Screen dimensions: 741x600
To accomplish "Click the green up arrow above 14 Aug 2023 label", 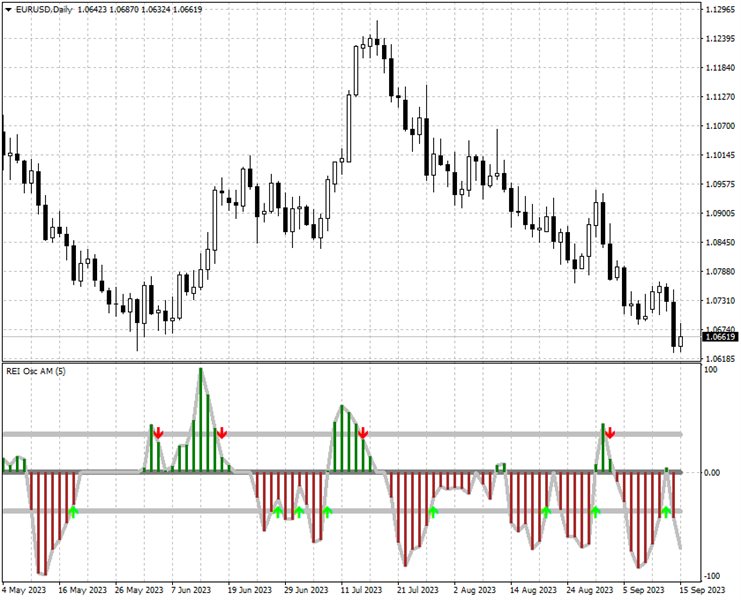I will coord(546,512).
